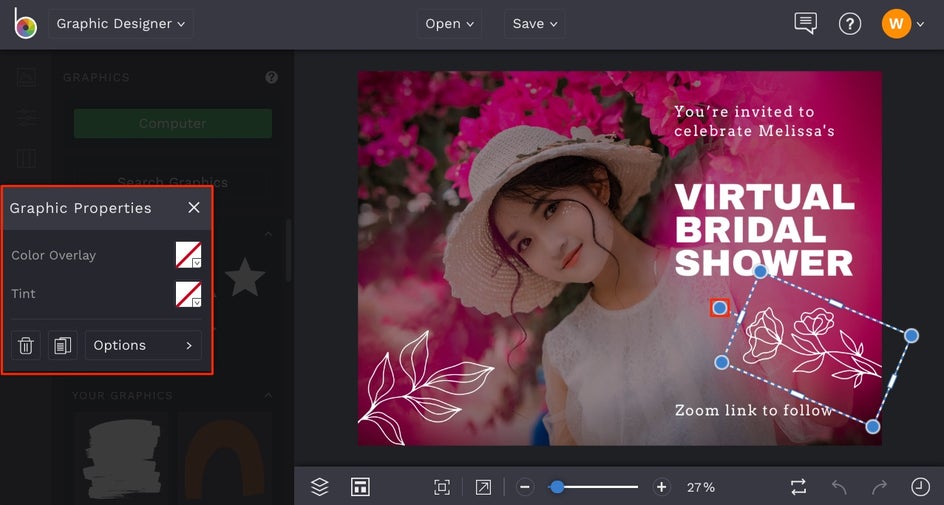Zoom in with the plus button
The width and height of the screenshot is (944, 505).
[662, 487]
